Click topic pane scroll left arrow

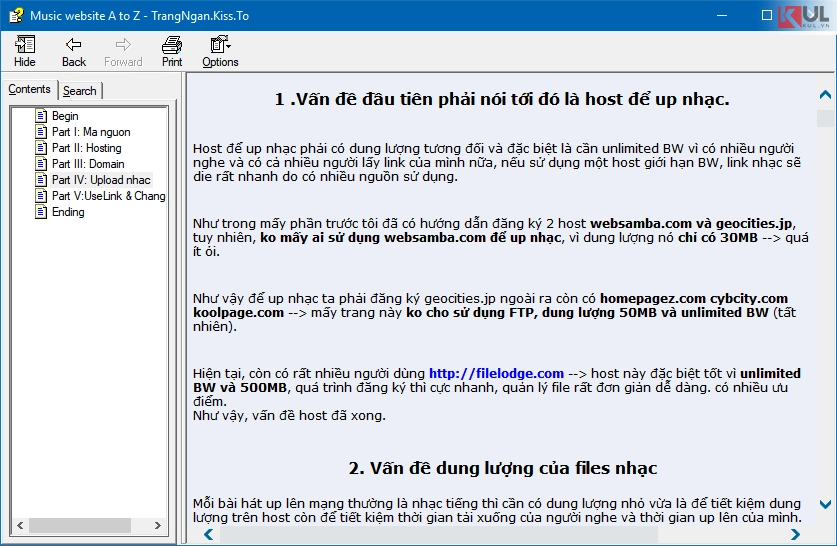pos(209,534)
